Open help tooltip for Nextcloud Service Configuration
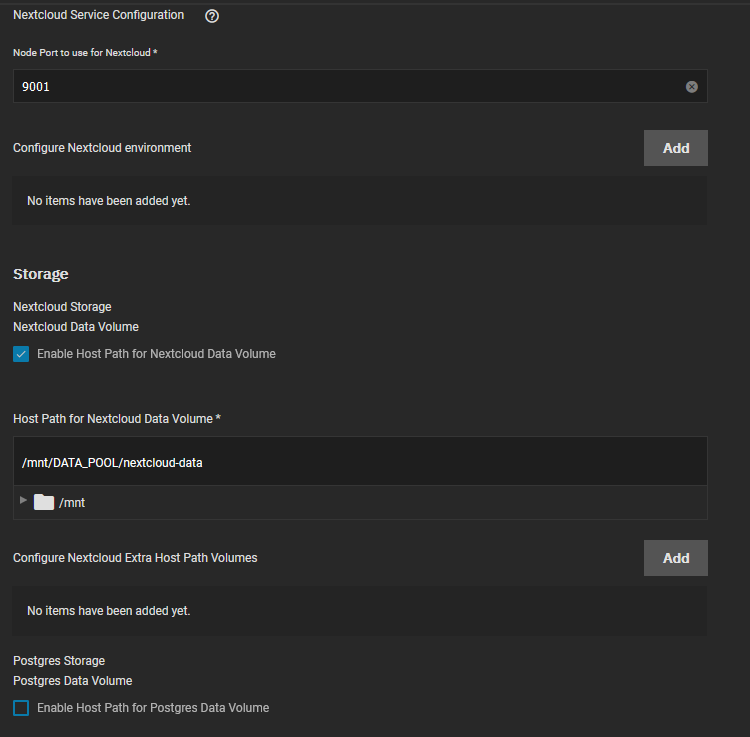 click(x=212, y=16)
